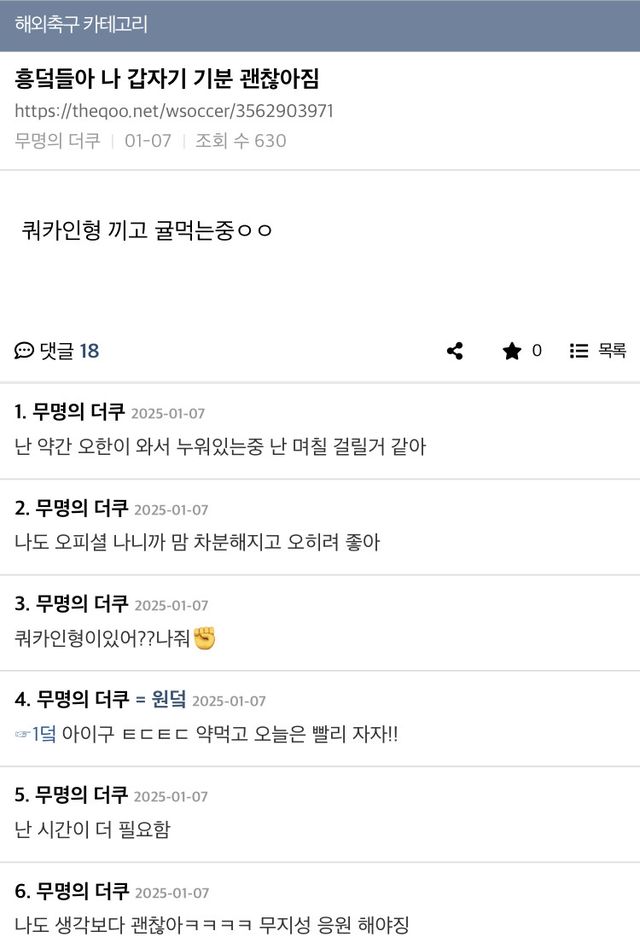Click the post body text 쿼카인형
The image size is (640, 949).
click(145, 231)
